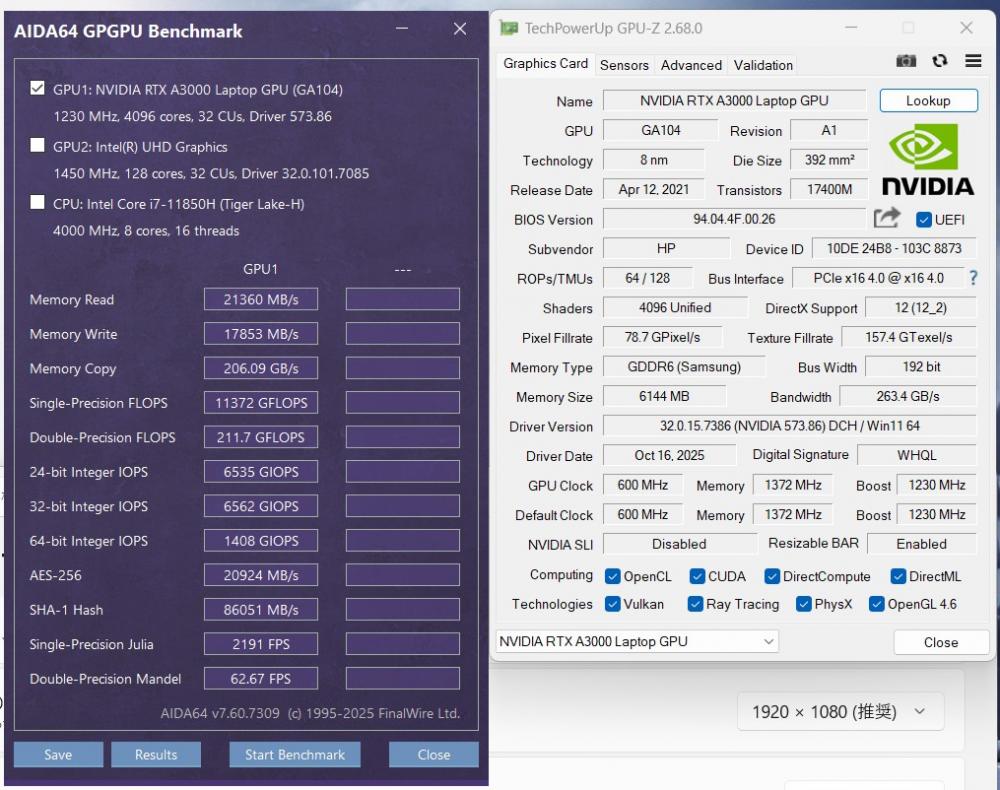The height and width of the screenshot is (790, 1000).
Task: Expand the 1920 × 1080 resolution dropdown
Action: pos(838,712)
